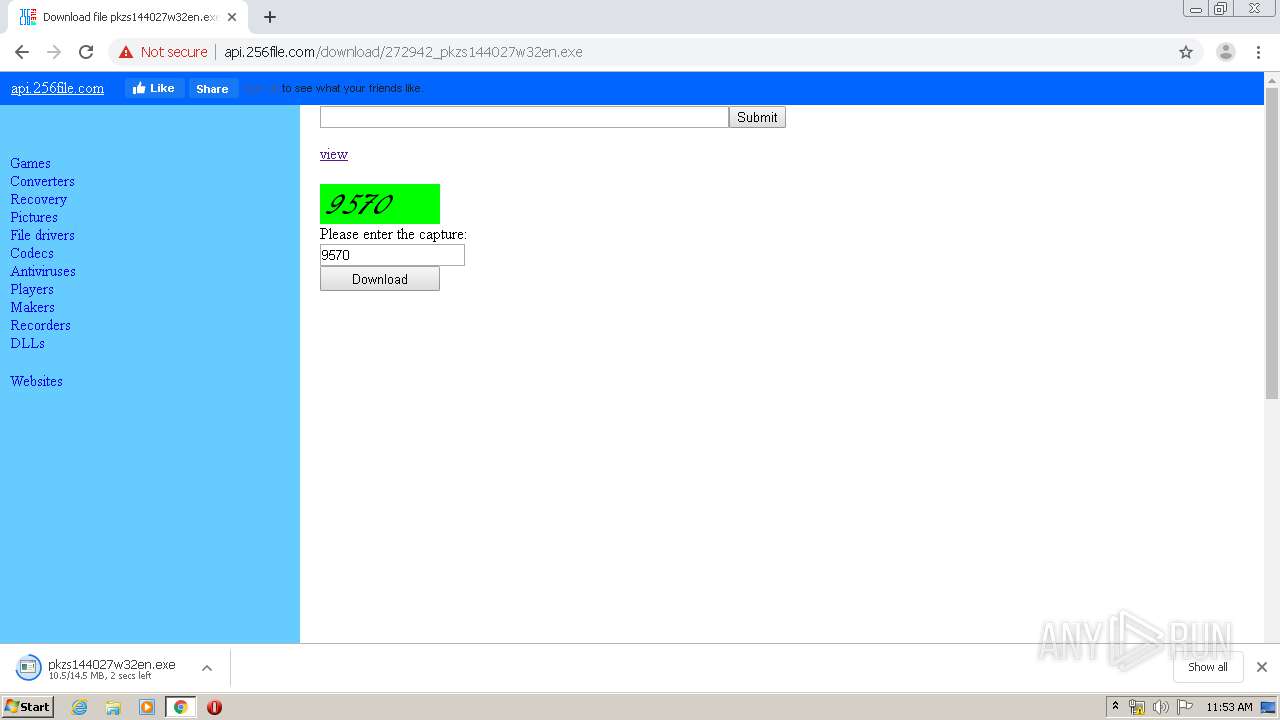The image size is (1280, 720).
Task: Click Show all downloads button
Action: click(1208, 667)
